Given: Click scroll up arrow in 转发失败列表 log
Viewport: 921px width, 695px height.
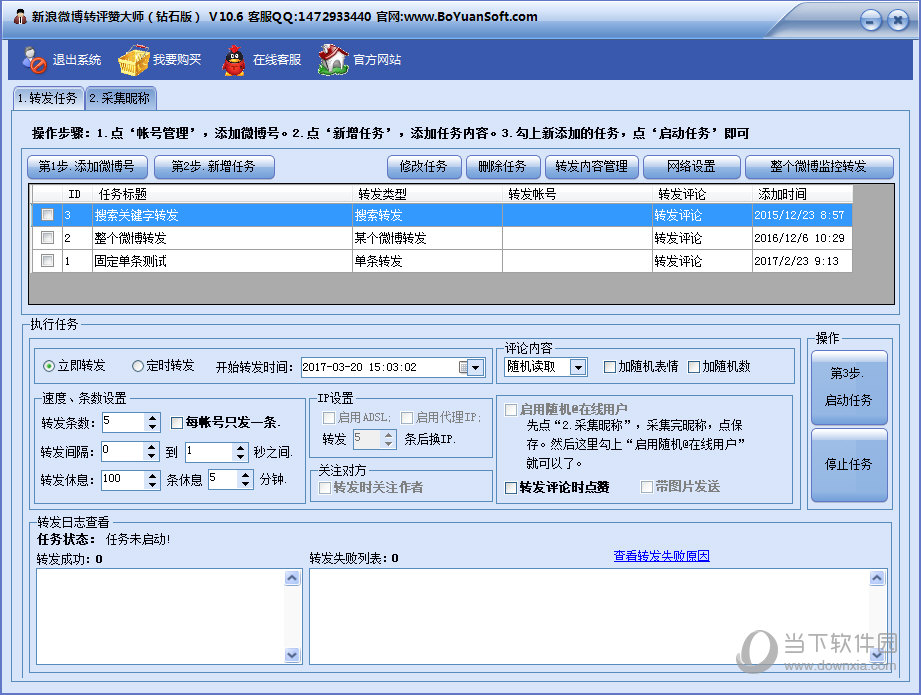Looking at the screenshot, I should (x=877, y=578).
